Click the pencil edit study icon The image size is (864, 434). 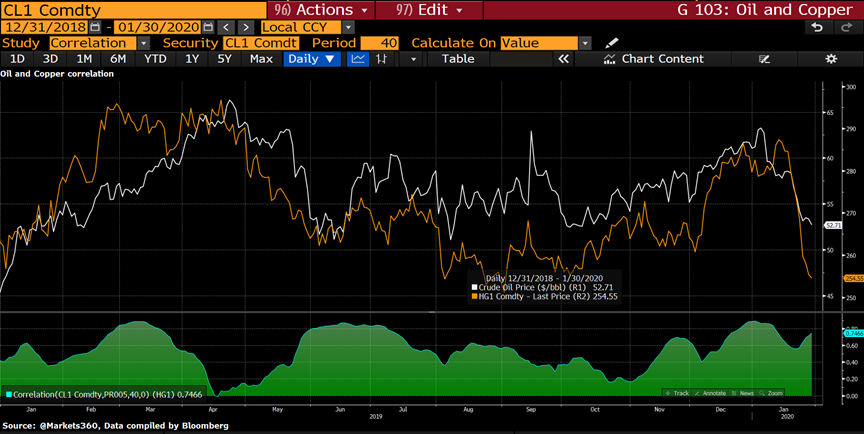pos(612,43)
